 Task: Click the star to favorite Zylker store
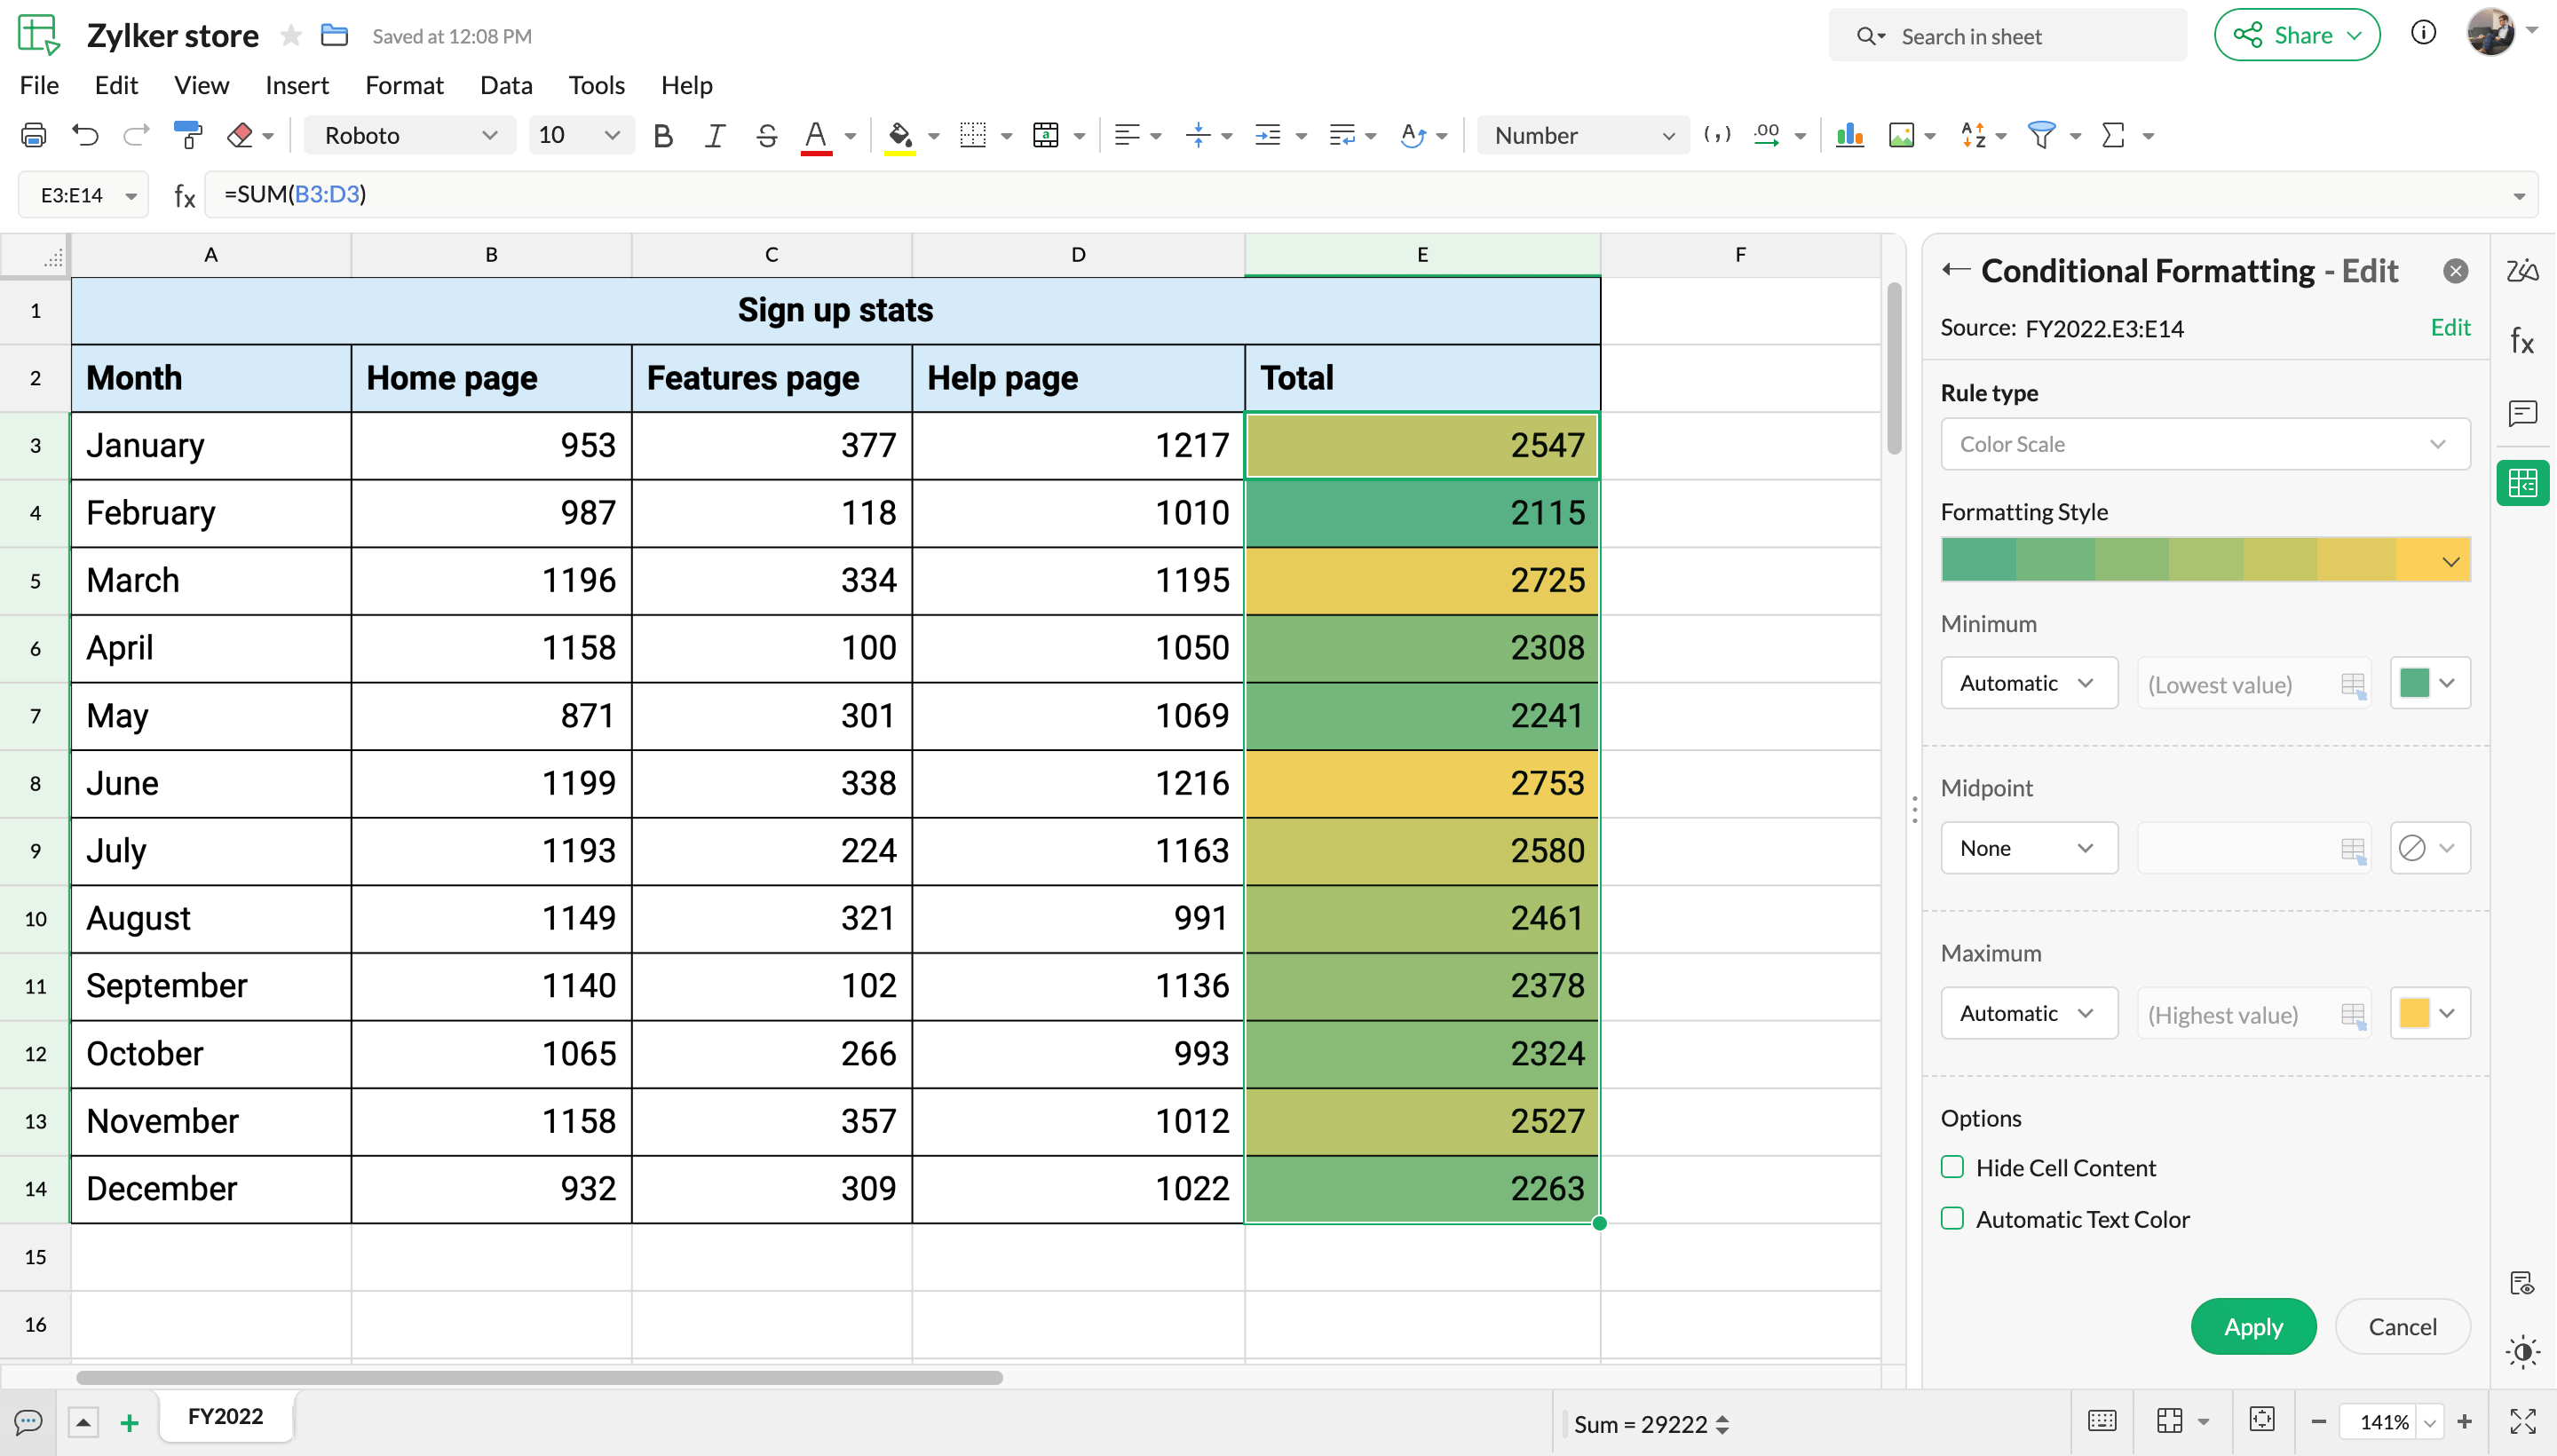[291, 36]
